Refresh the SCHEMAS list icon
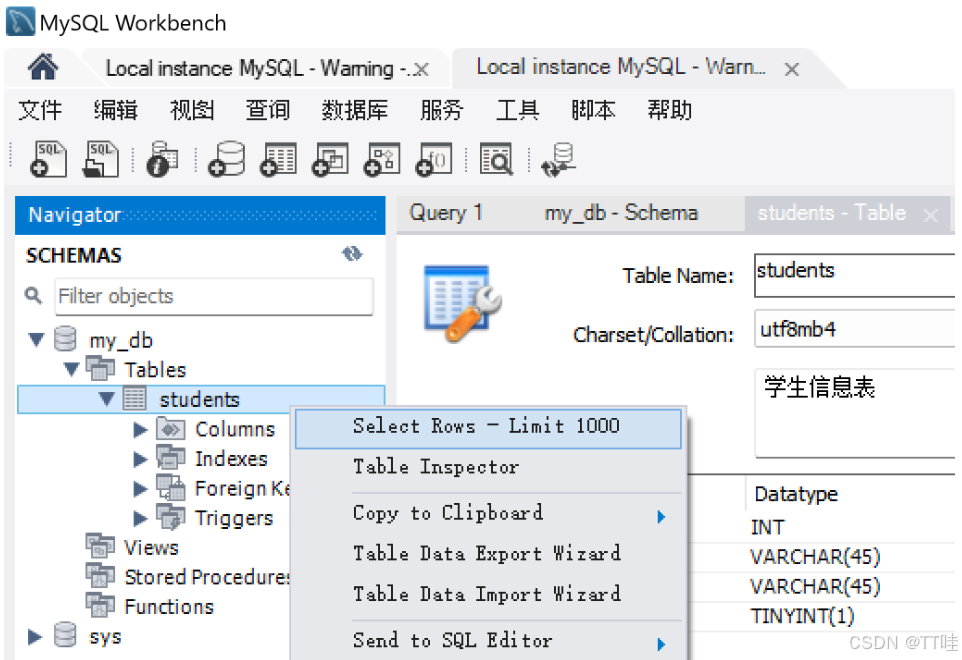 352,253
